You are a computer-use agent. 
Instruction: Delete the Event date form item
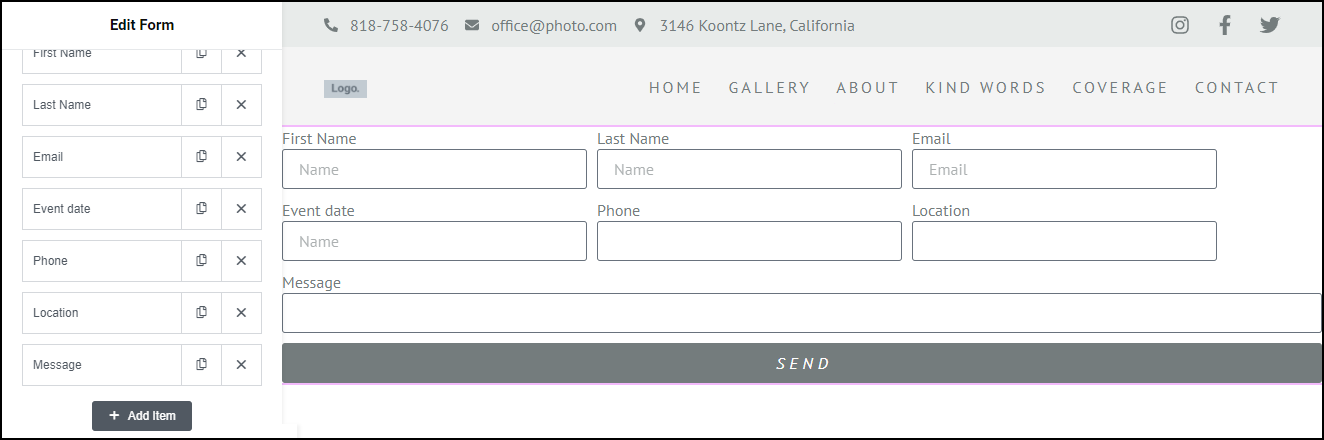click(241, 209)
